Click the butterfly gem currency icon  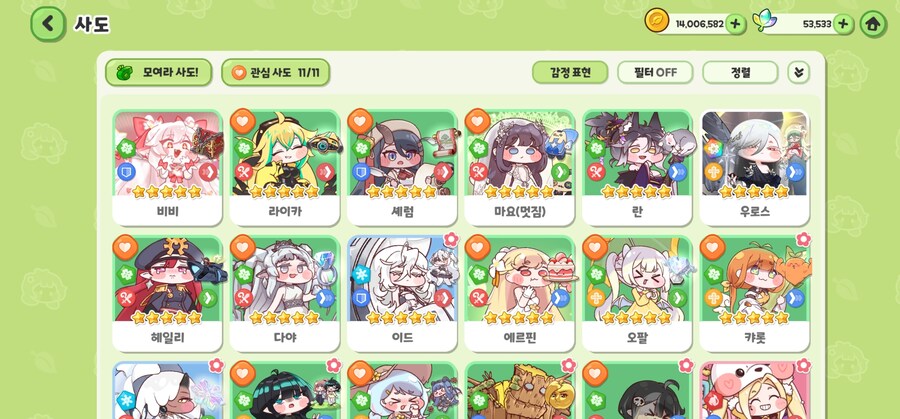click(x=766, y=23)
